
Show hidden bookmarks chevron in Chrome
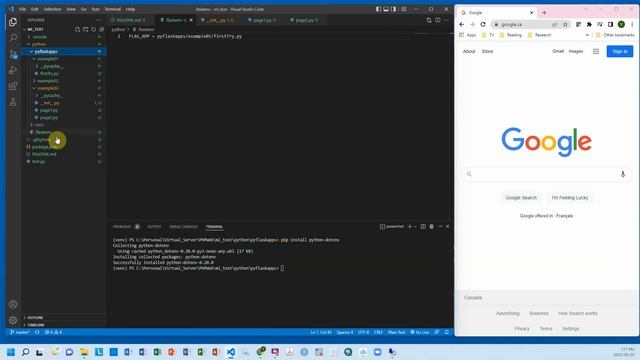[x=587, y=35]
